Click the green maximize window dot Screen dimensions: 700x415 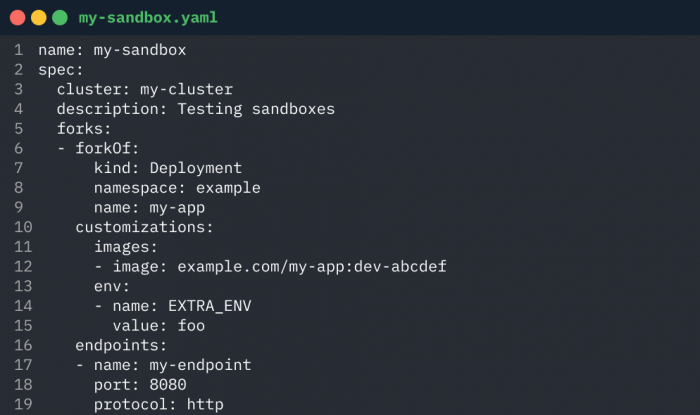60,18
